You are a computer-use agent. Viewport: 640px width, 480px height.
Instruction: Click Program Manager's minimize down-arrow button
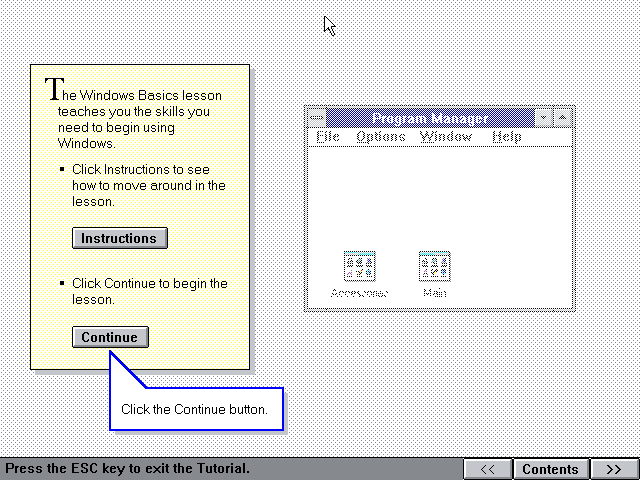[x=543, y=118]
